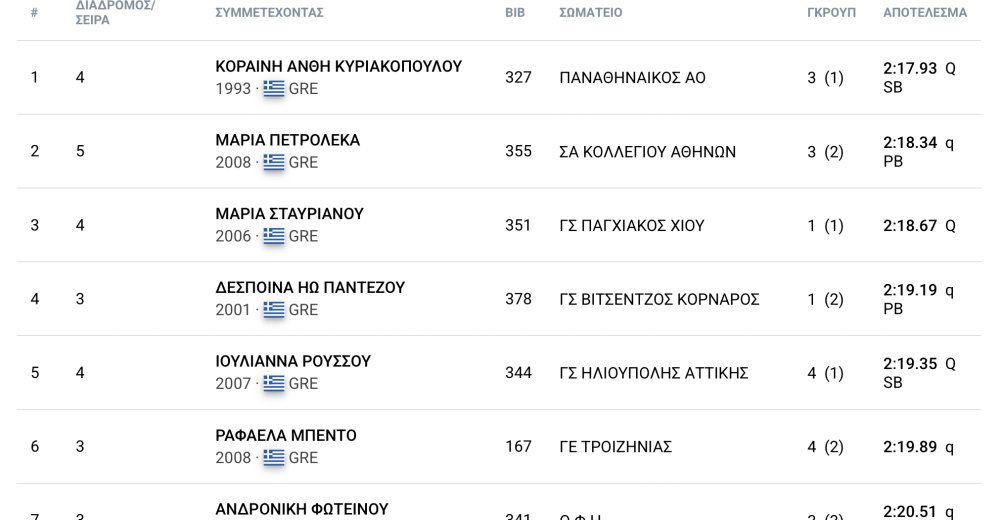Click the result 2:19.89 for ΡΑΦΑΕΛΑ ΜΠΕΝΤΟ
This screenshot has width=1000, height=520.
(x=910, y=447)
